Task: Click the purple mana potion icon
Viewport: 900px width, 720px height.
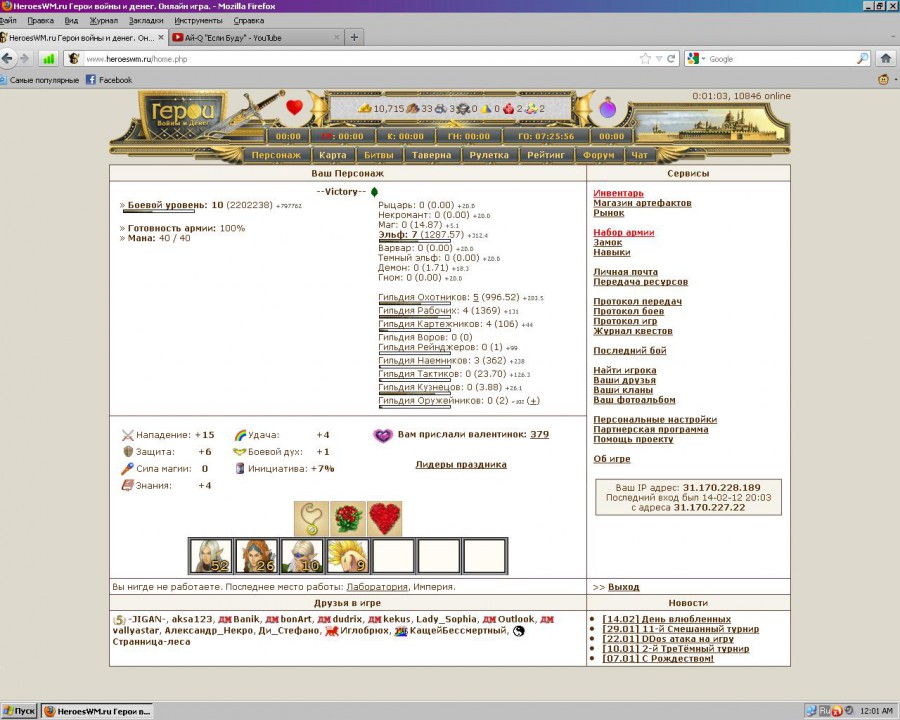Action: click(608, 108)
